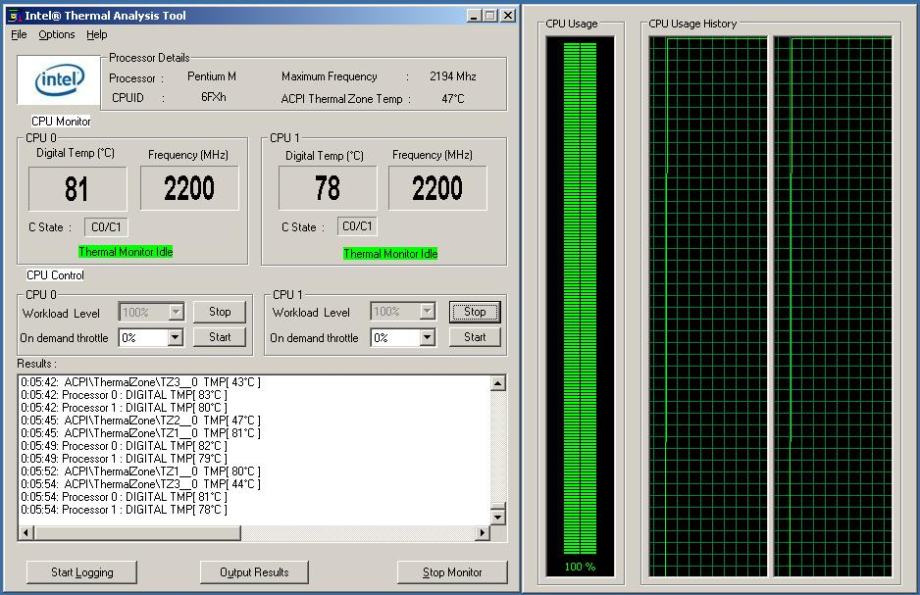
Task: Expand CPU 0 On demand throttle dropdown
Action: [176, 338]
